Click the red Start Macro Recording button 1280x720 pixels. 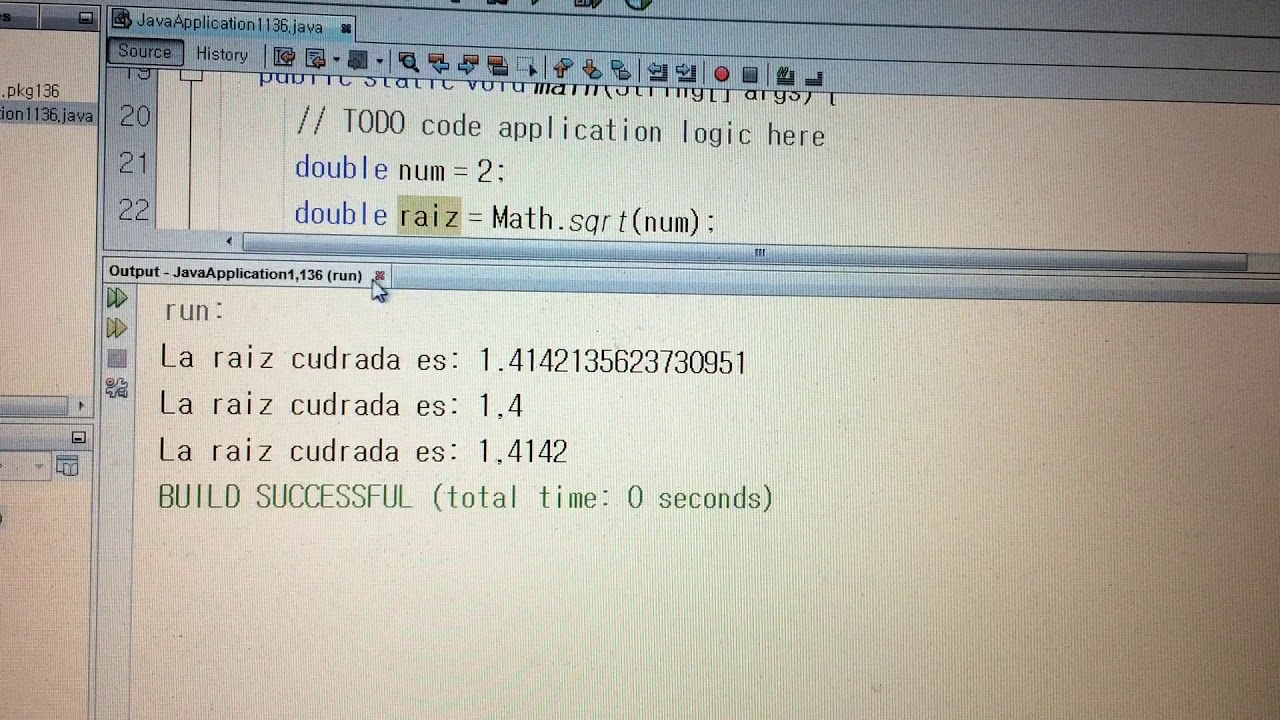click(721, 74)
